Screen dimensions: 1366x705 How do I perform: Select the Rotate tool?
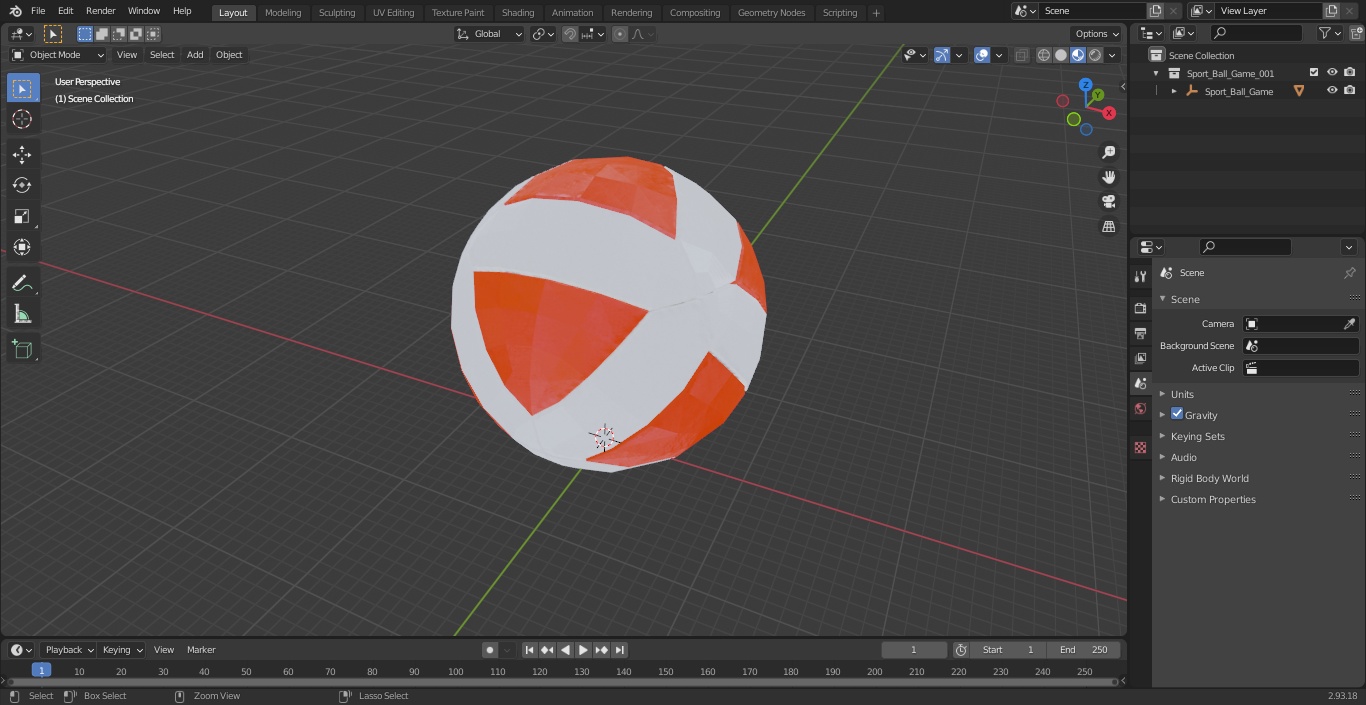point(22,185)
